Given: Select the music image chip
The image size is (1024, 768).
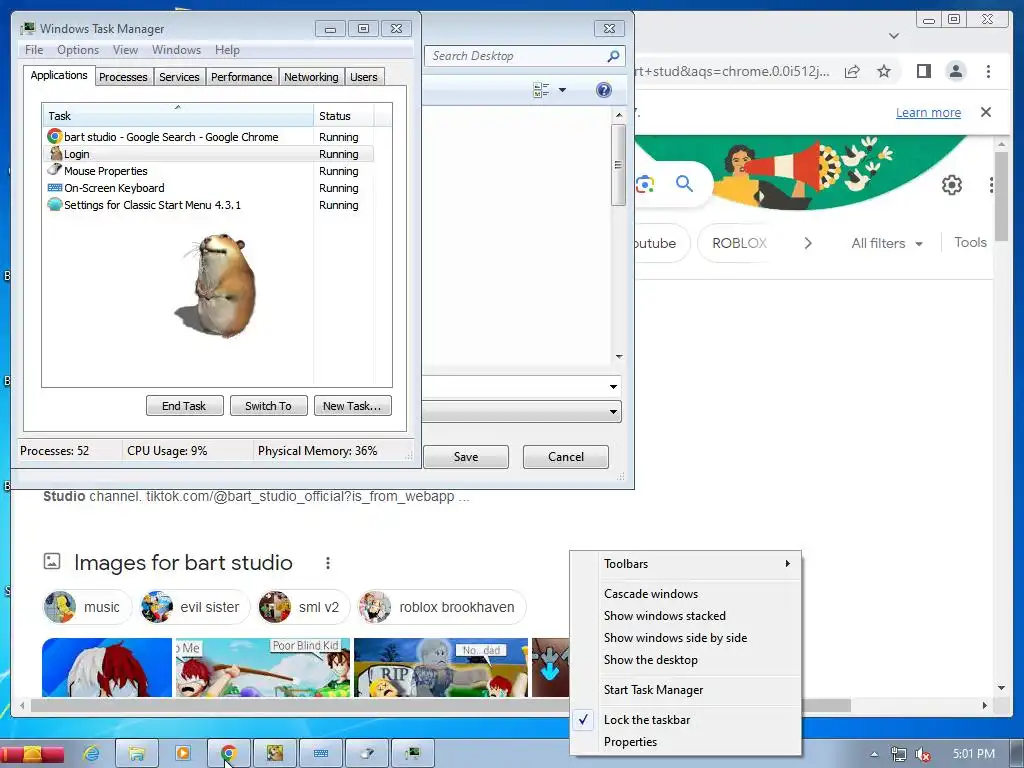Looking at the screenshot, I should [88, 607].
